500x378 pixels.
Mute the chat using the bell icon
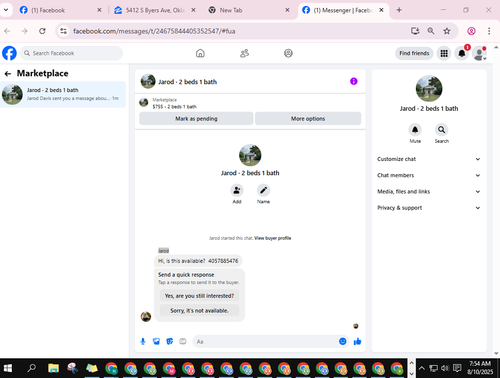click(x=415, y=130)
